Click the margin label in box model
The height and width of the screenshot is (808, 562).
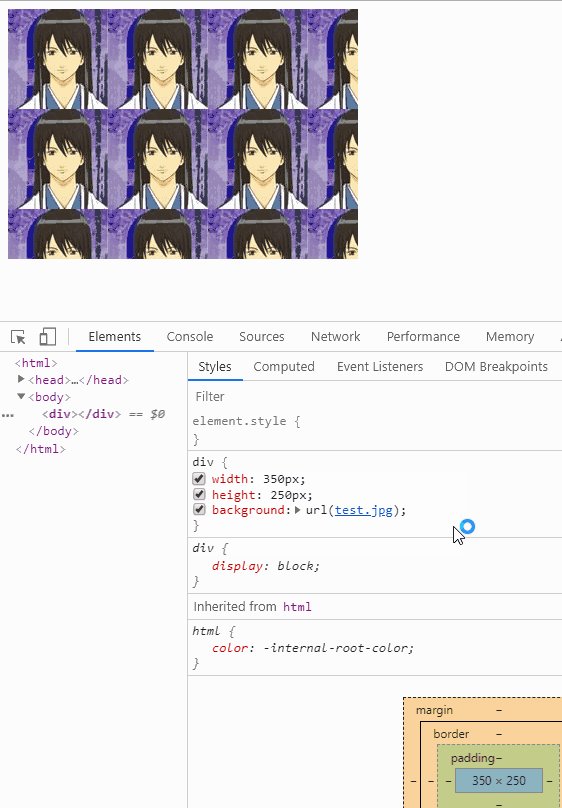[434, 710]
